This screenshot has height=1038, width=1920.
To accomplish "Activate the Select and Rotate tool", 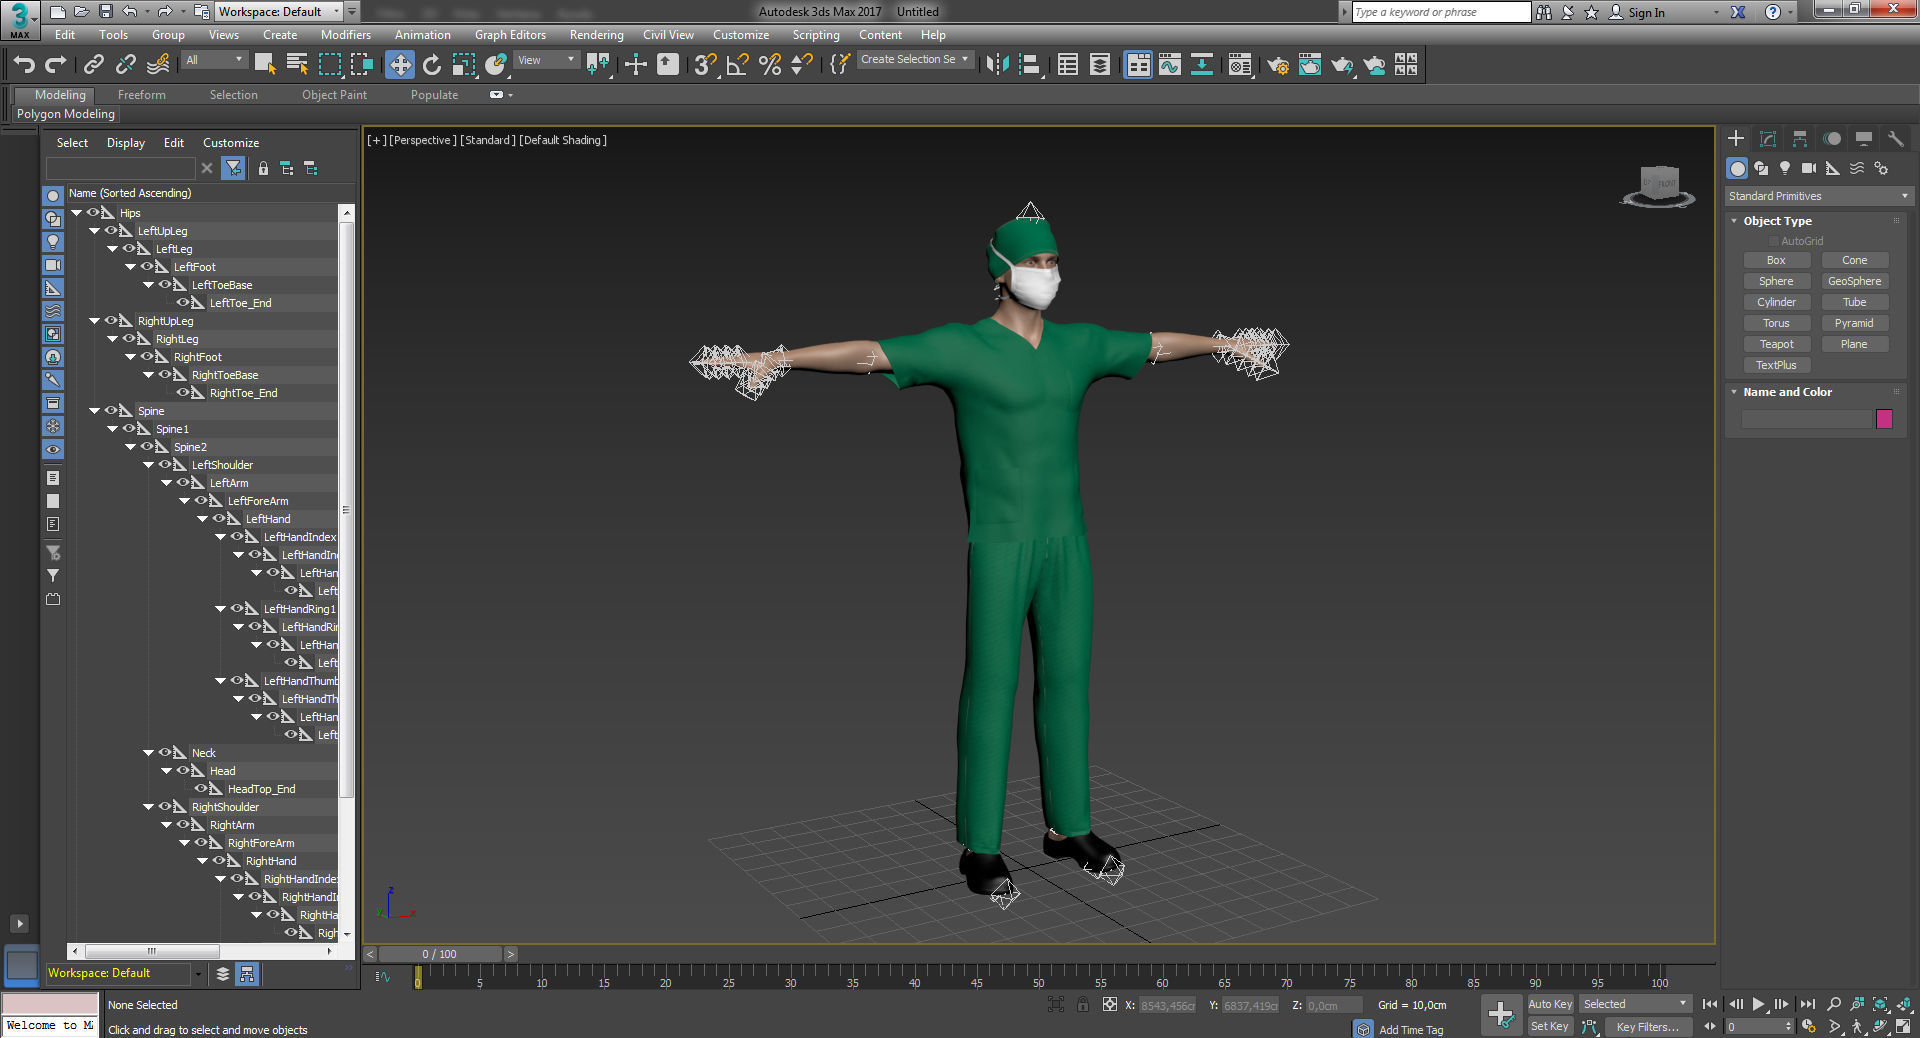I will click(432, 65).
